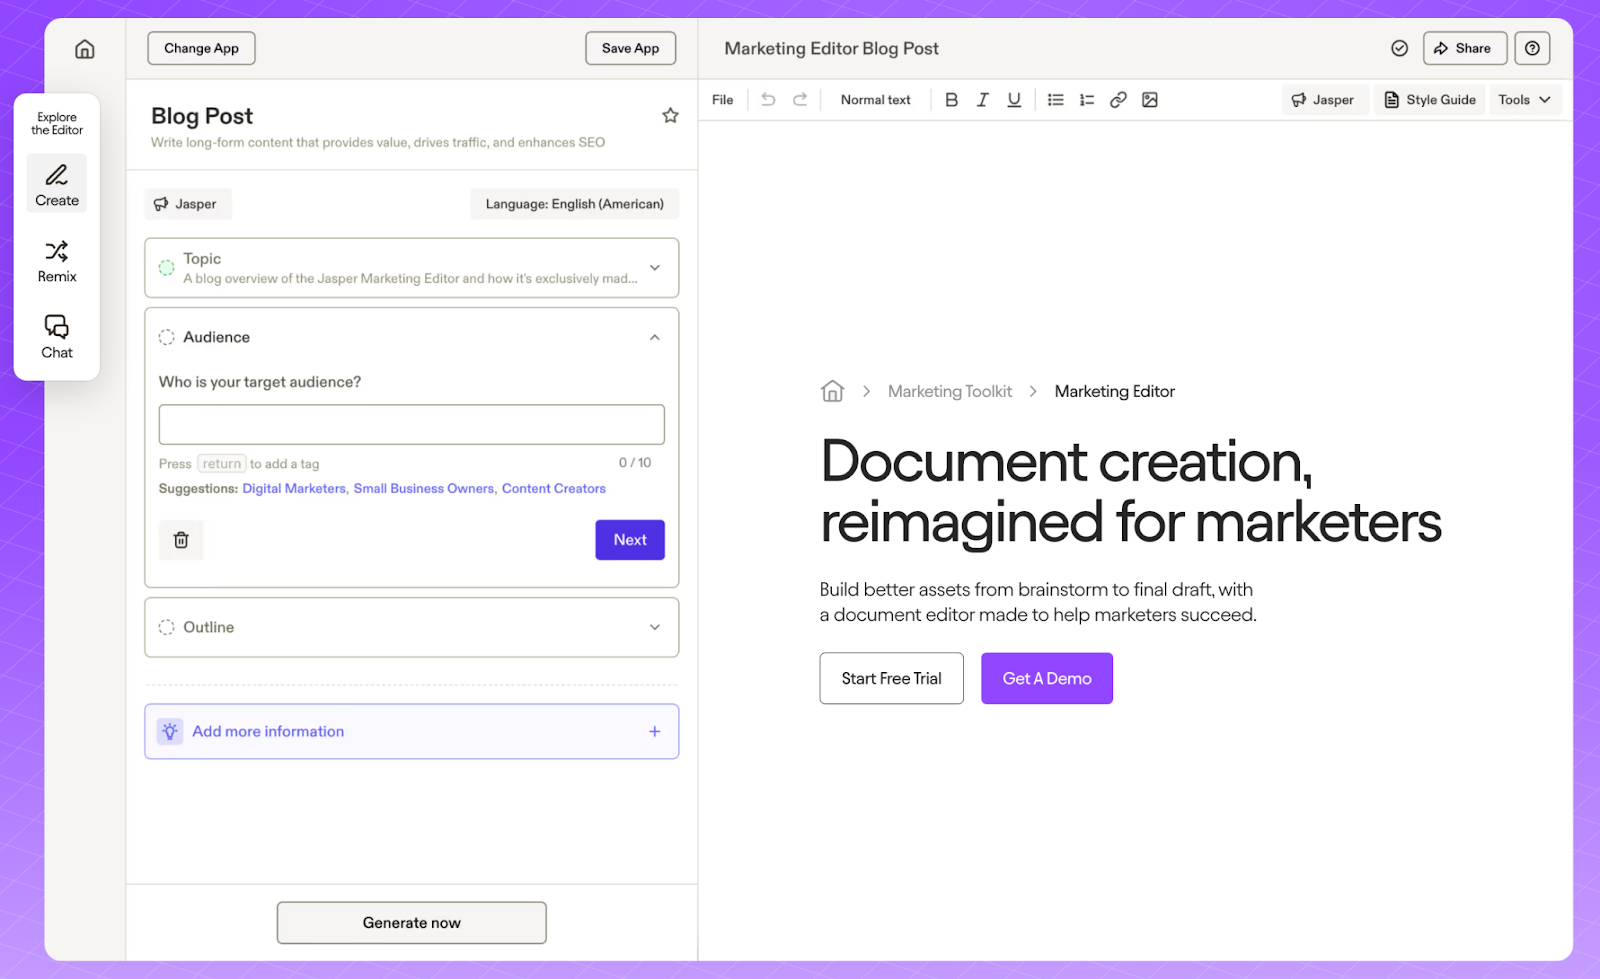The height and width of the screenshot is (979, 1600).
Task: Apply bold formatting
Action: 951,99
